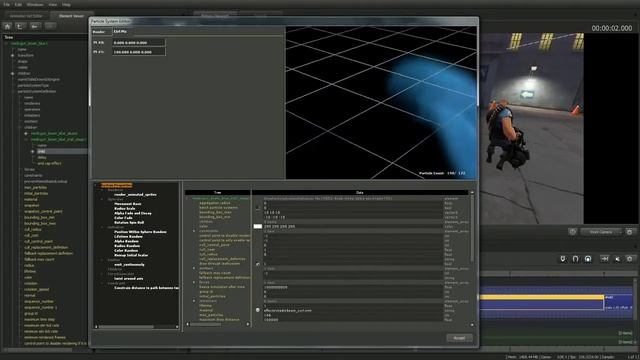640x360 pixels.
Task: Expand the highlighted child row in tree
Action: (33, 151)
